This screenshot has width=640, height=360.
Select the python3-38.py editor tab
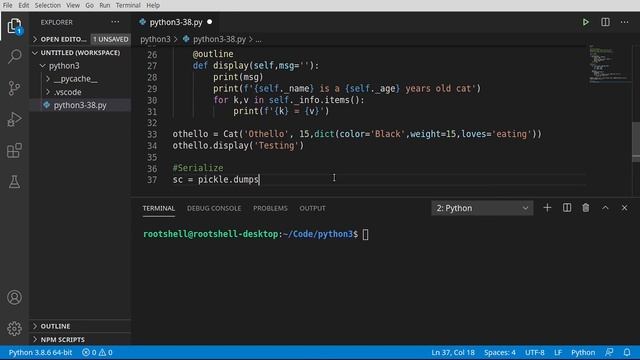point(176,22)
